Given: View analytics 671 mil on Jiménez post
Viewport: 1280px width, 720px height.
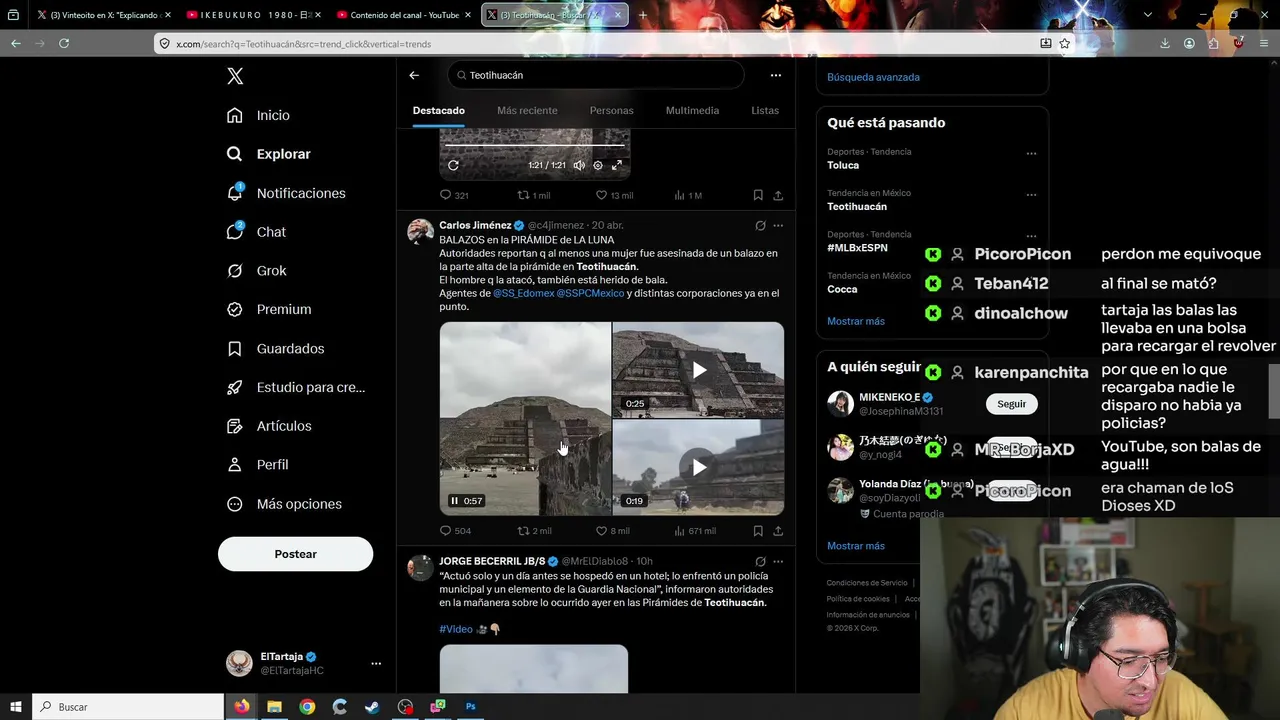Looking at the screenshot, I should [695, 531].
